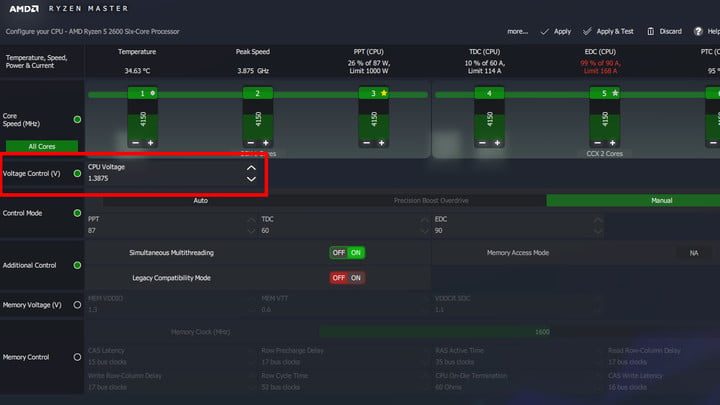
Task: Select the Precision Boost Overdrive tab
Action: point(431,201)
